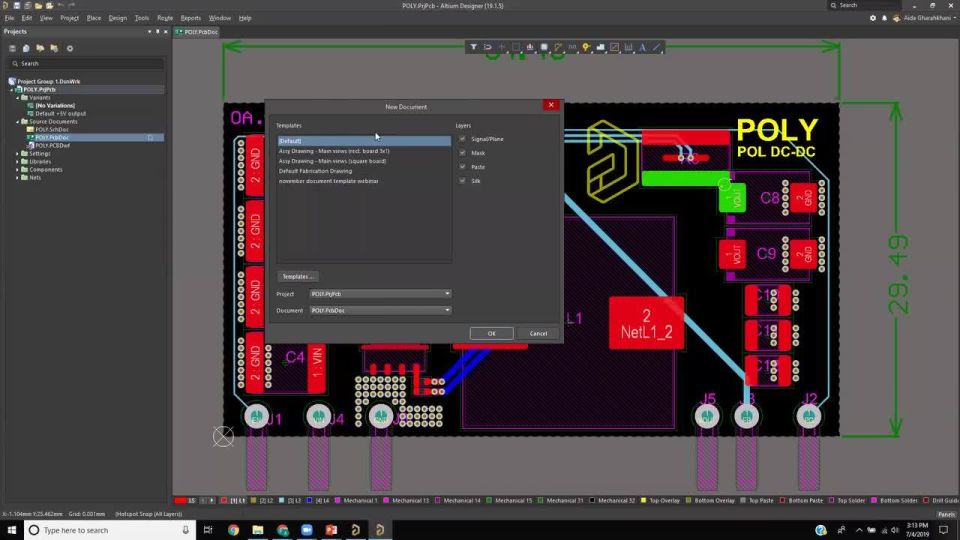Open the Panels button at bottom right
960x540 pixels.
[x=947, y=514]
